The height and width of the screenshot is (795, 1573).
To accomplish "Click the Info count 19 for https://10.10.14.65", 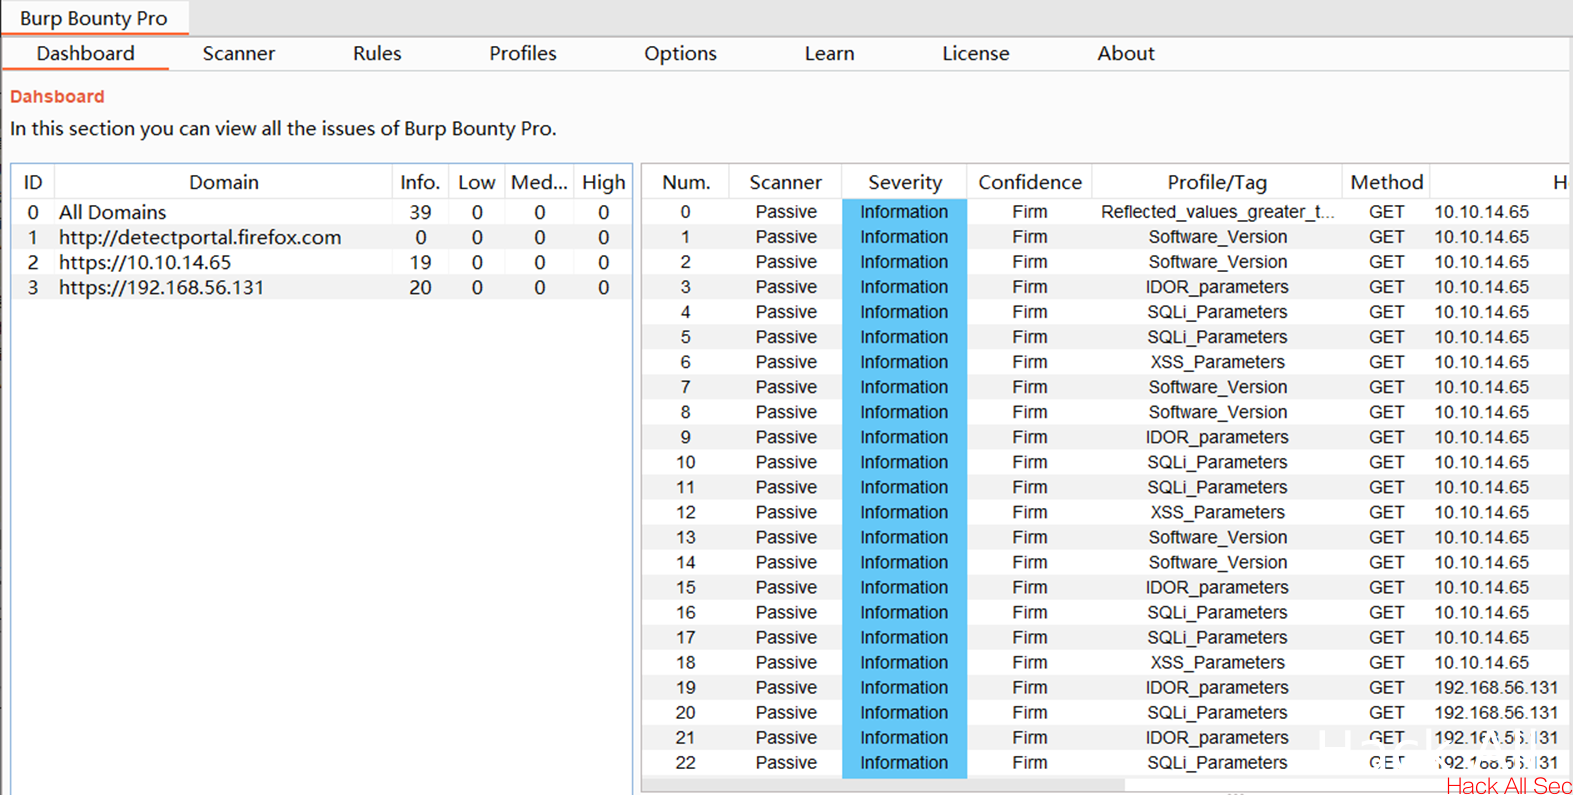I will click(420, 262).
